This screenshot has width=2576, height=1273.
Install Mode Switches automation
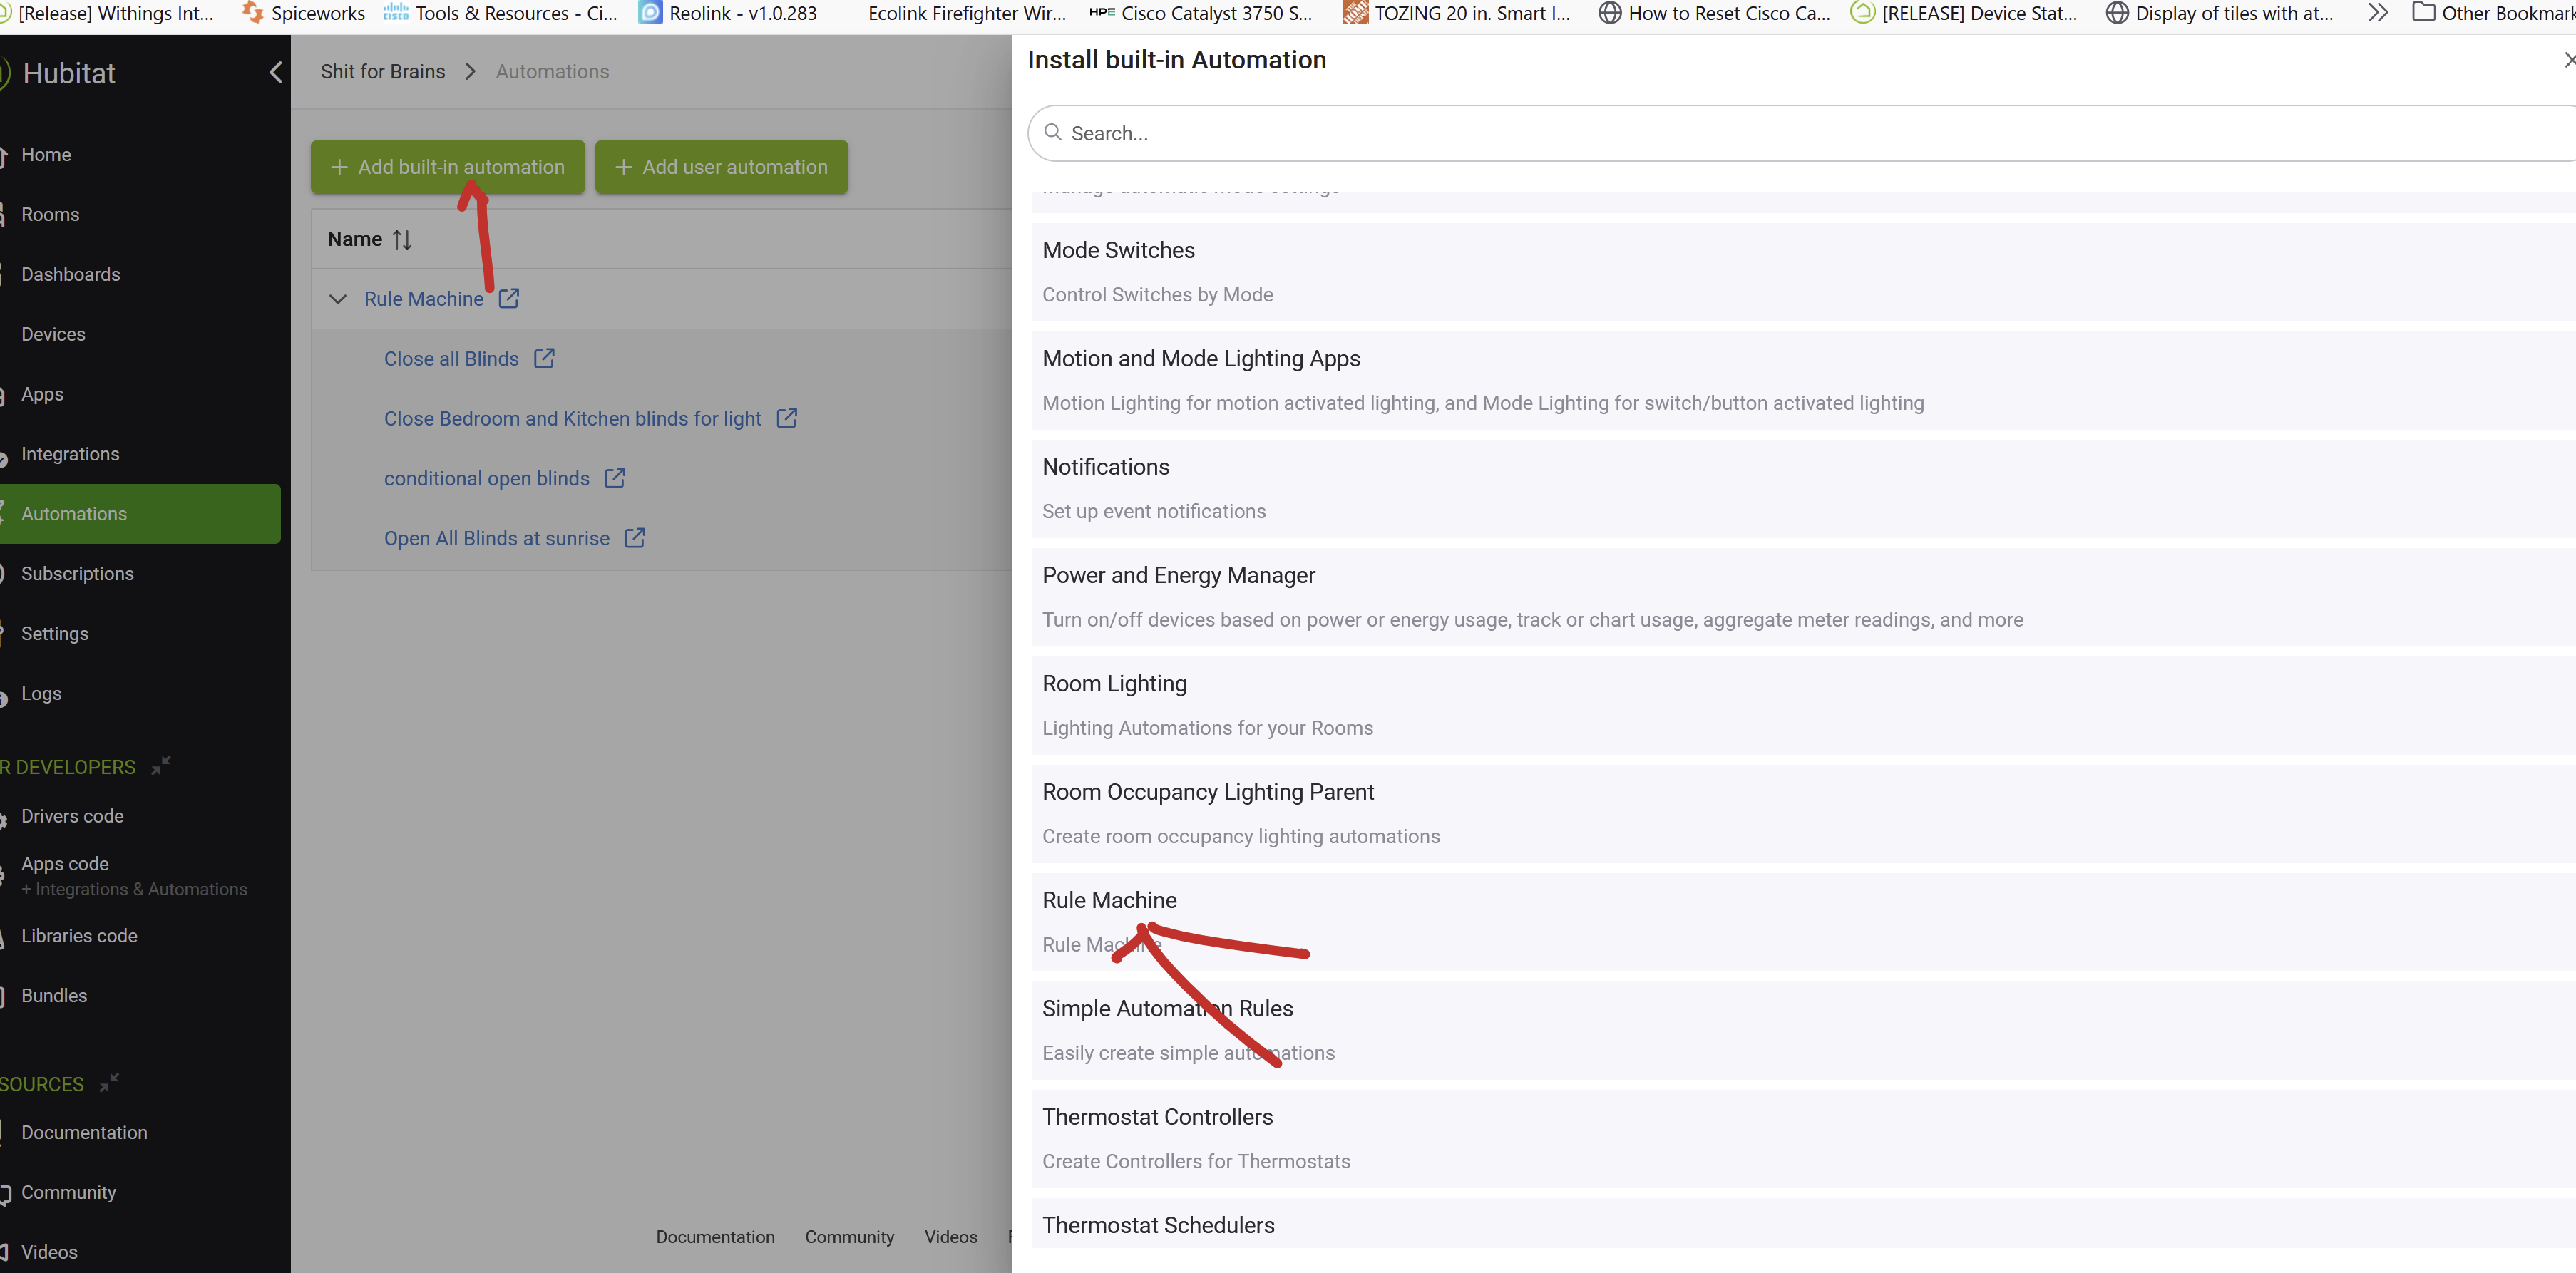point(1804,272)
